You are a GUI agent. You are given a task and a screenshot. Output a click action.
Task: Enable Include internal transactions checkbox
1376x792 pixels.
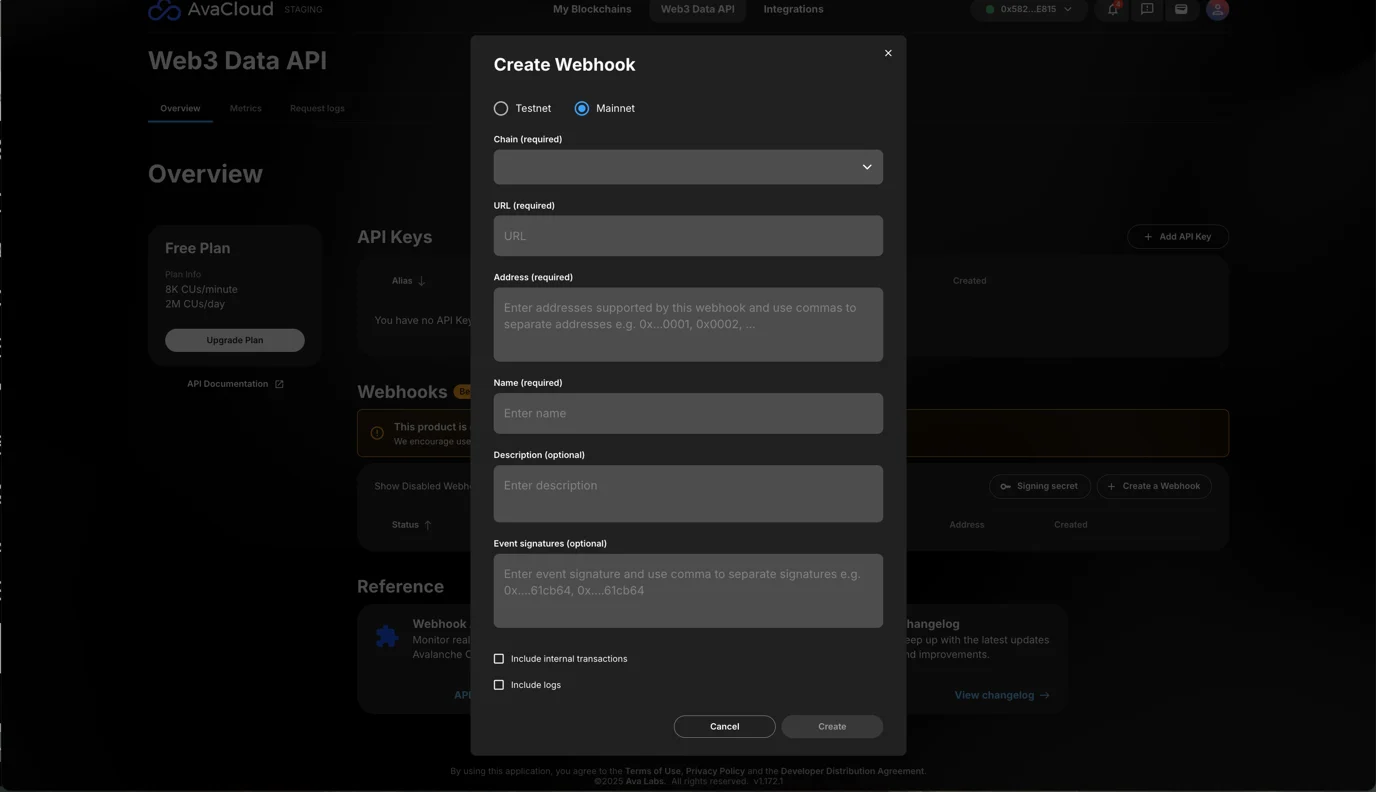(499, 659)
